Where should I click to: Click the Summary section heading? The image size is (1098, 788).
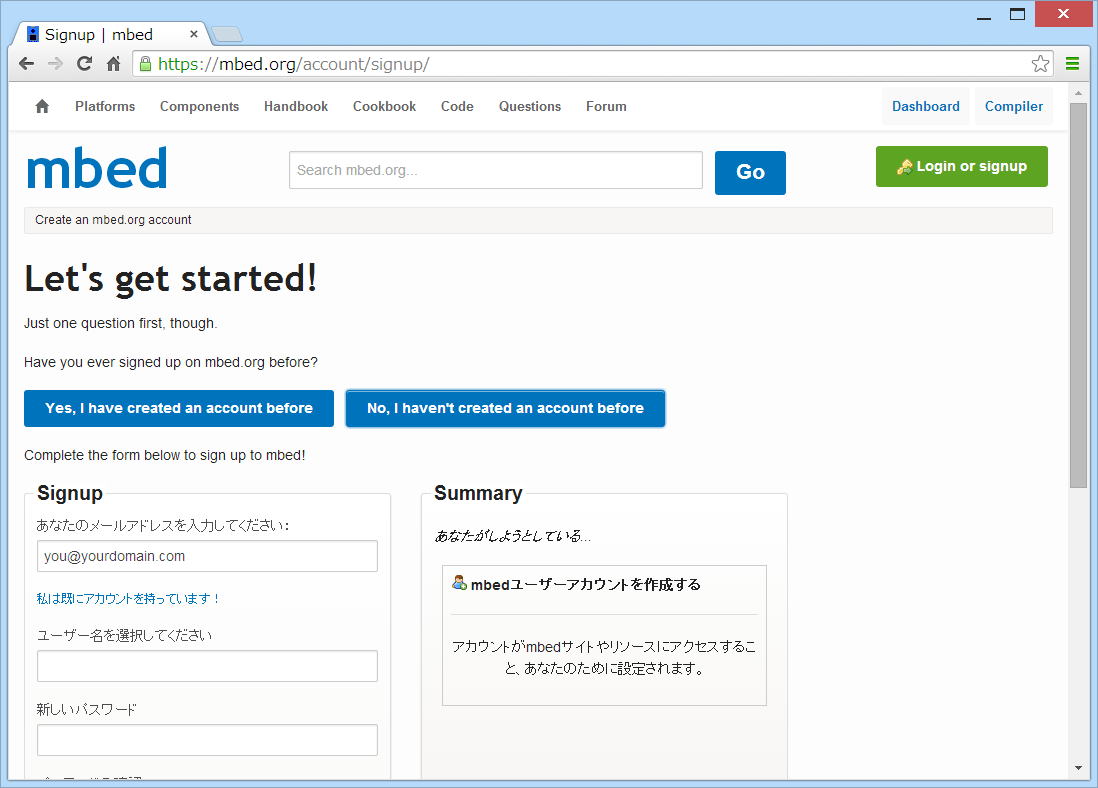(x=478, y=493)
